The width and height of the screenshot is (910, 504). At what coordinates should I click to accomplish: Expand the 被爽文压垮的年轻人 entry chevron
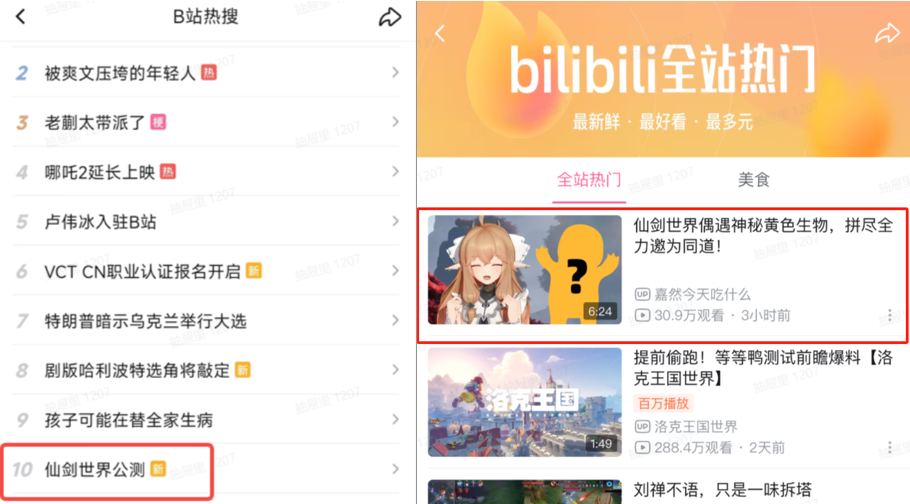395,73
